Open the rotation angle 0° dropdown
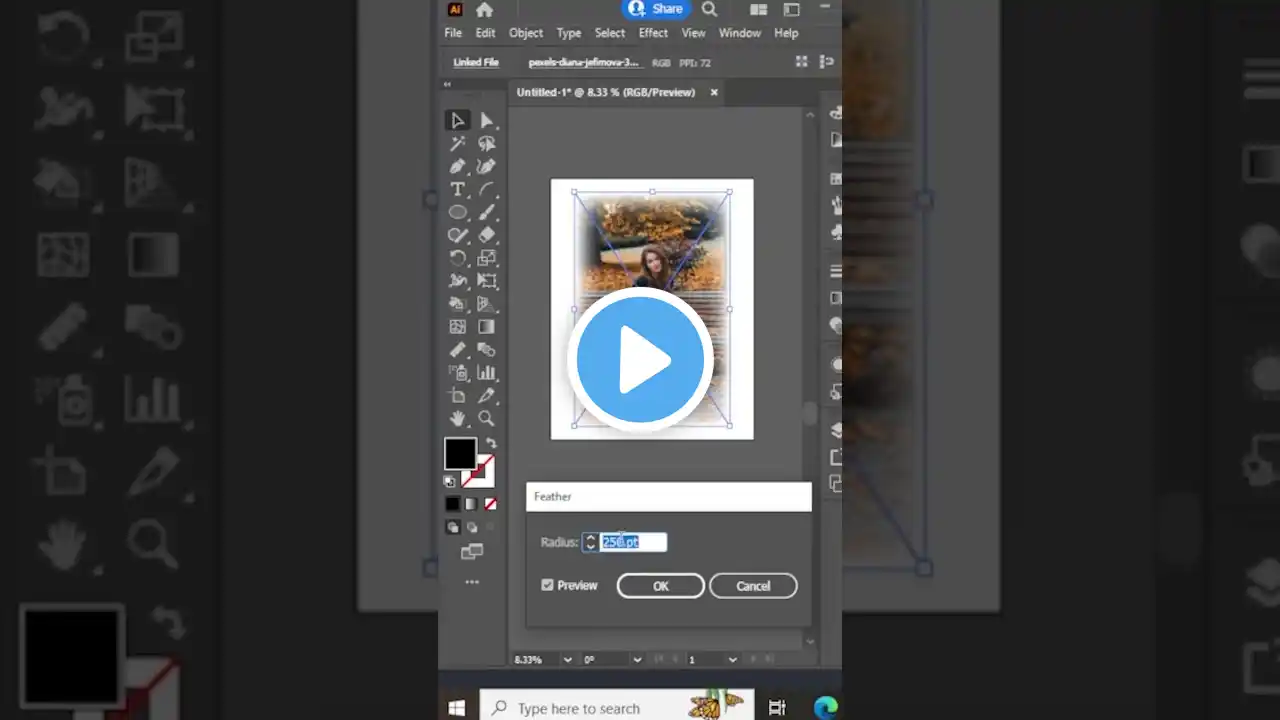Screen dimensions: 1280x720 (636, 660)
